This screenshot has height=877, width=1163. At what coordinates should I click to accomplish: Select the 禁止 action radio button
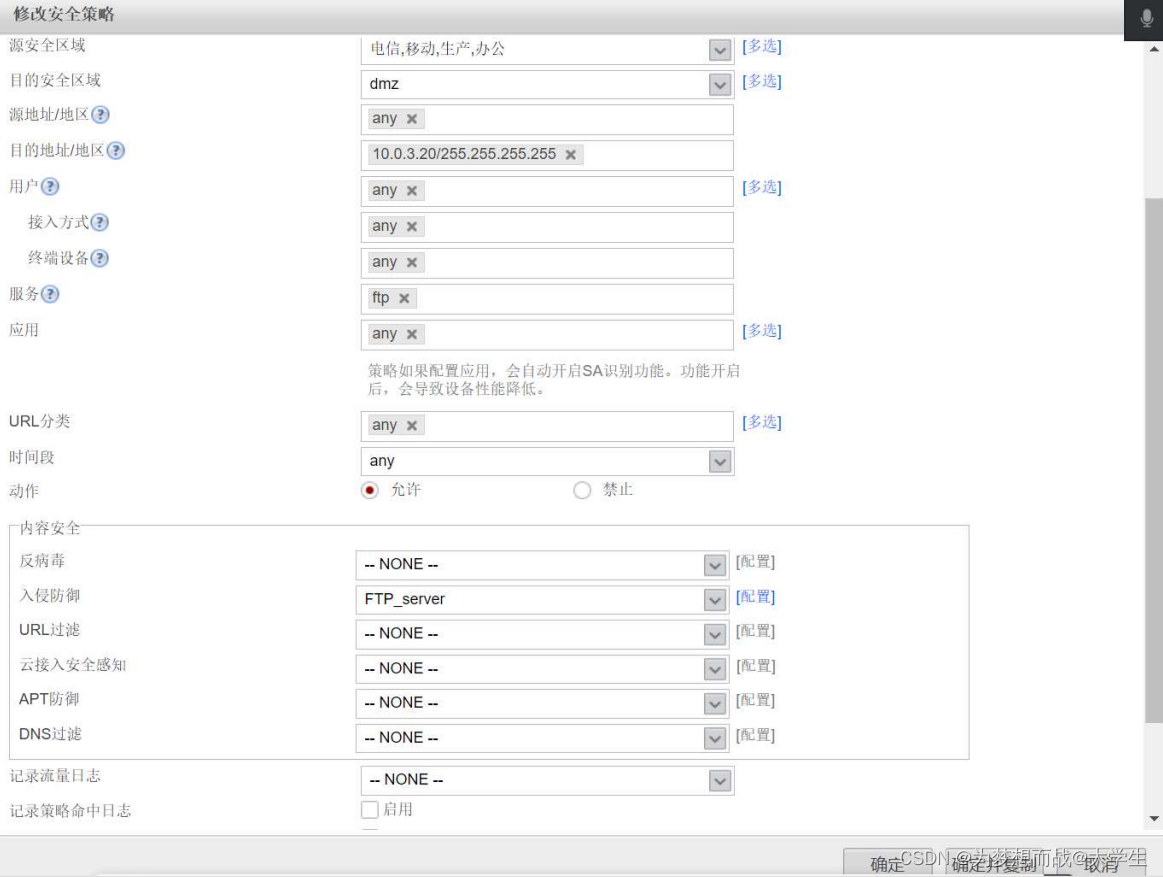click(x=583, y=490)
